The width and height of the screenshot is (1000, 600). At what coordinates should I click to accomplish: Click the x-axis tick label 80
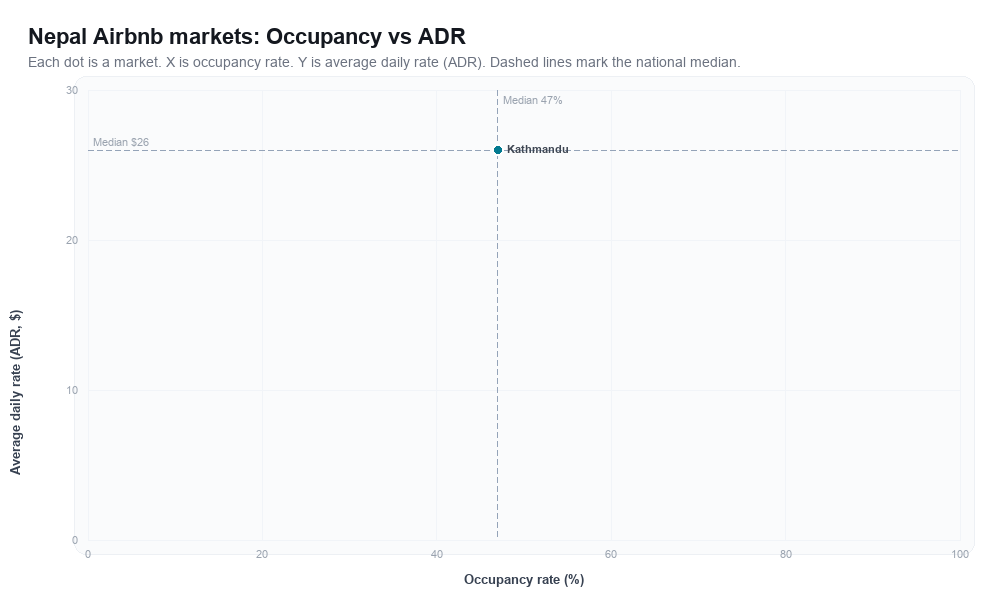(x=786, y=555)
